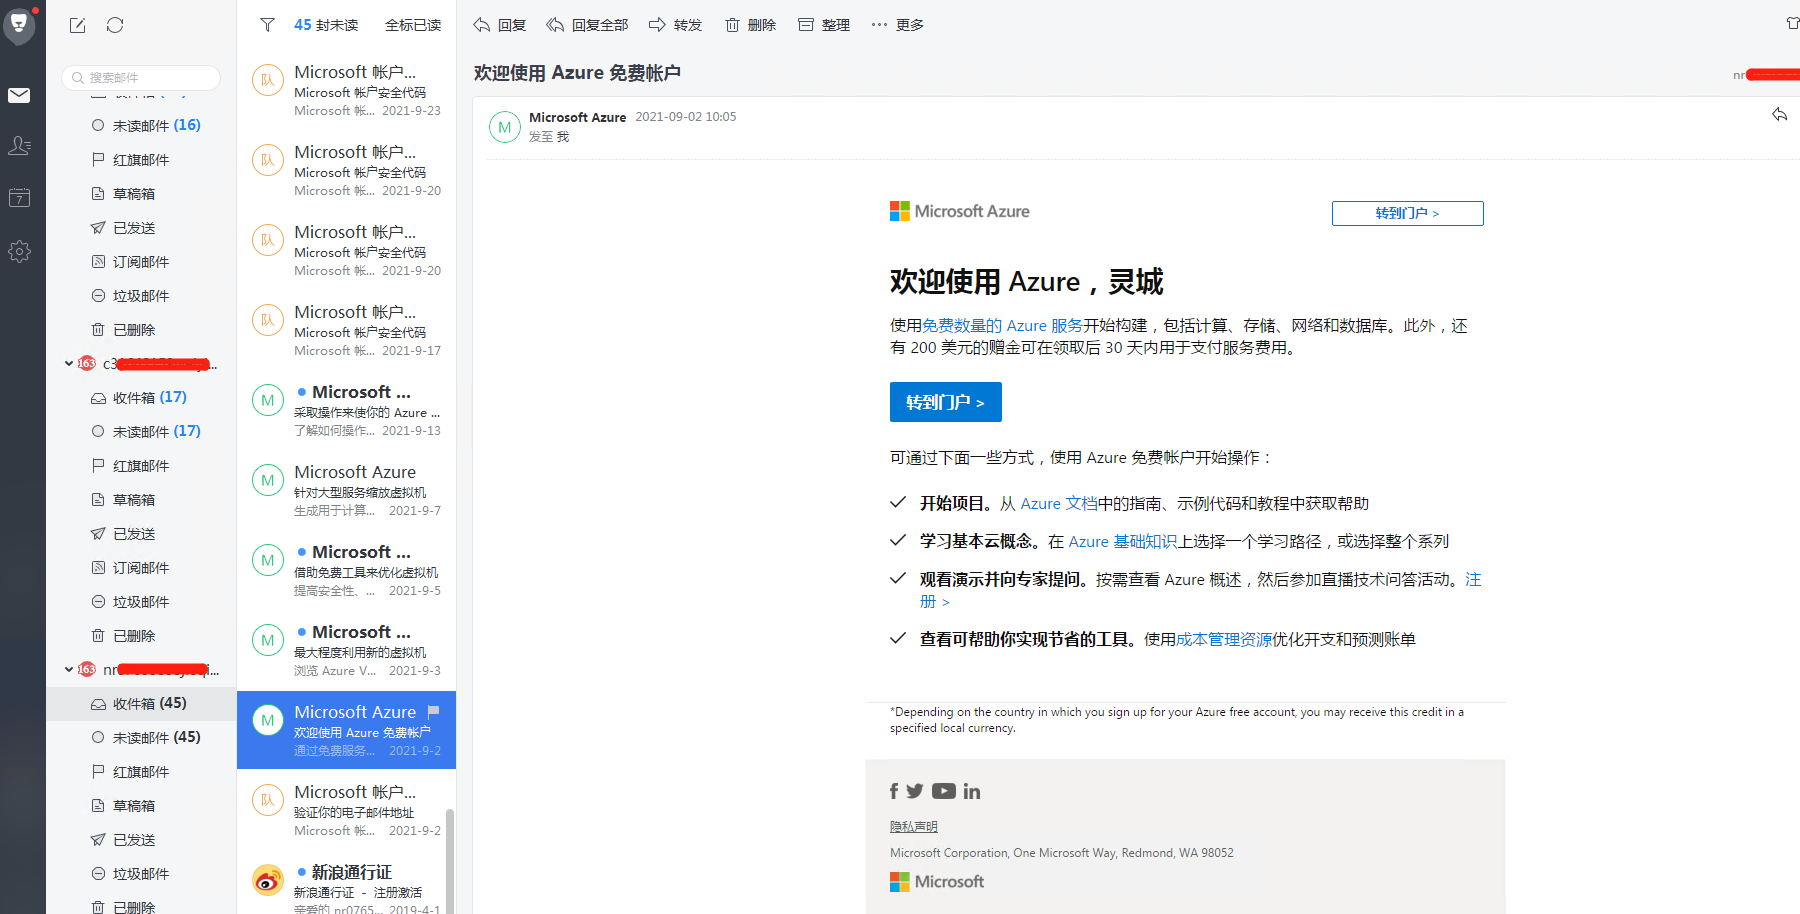This screenshot has width=1800, height=914.
Task: Click the refresh mail icon
Action: 115,25
